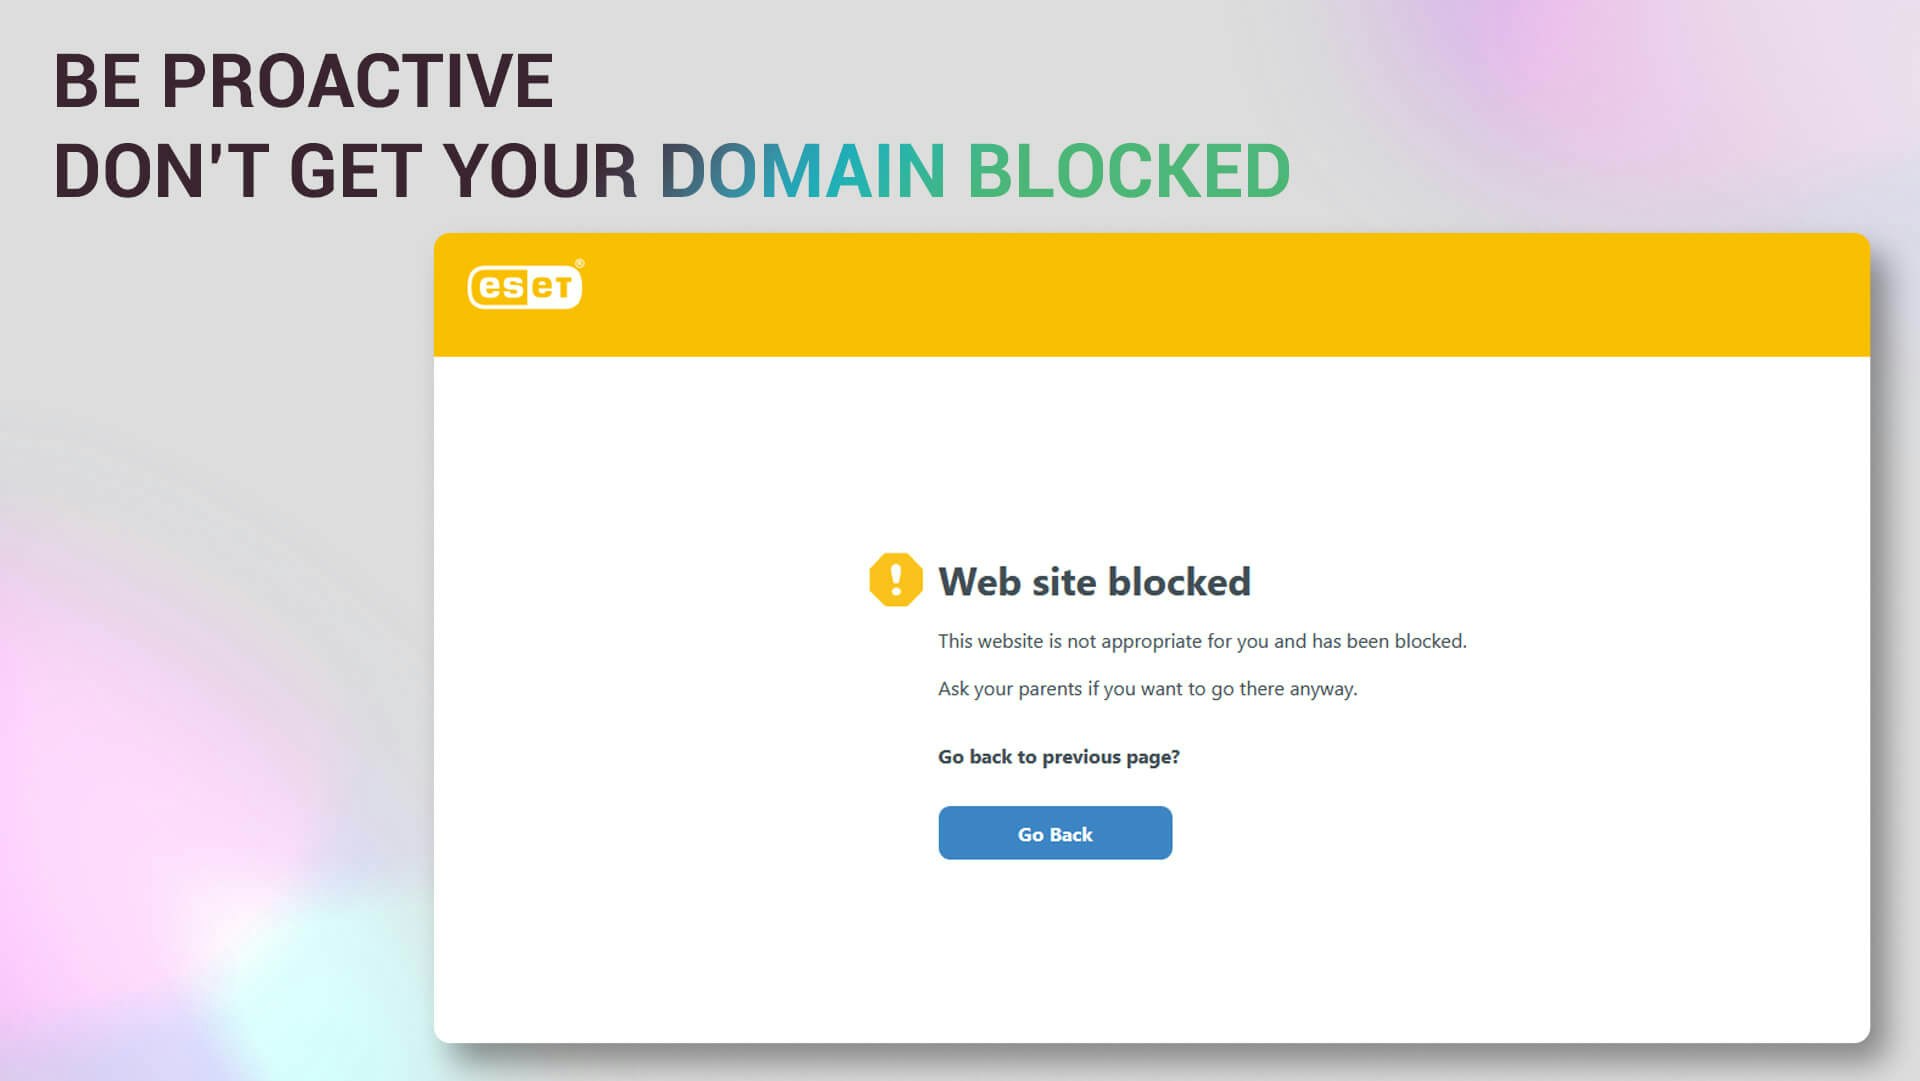Select the 'Go back to previous page?' prompt
The image size is (1920, 1081).
[1058, 757]
